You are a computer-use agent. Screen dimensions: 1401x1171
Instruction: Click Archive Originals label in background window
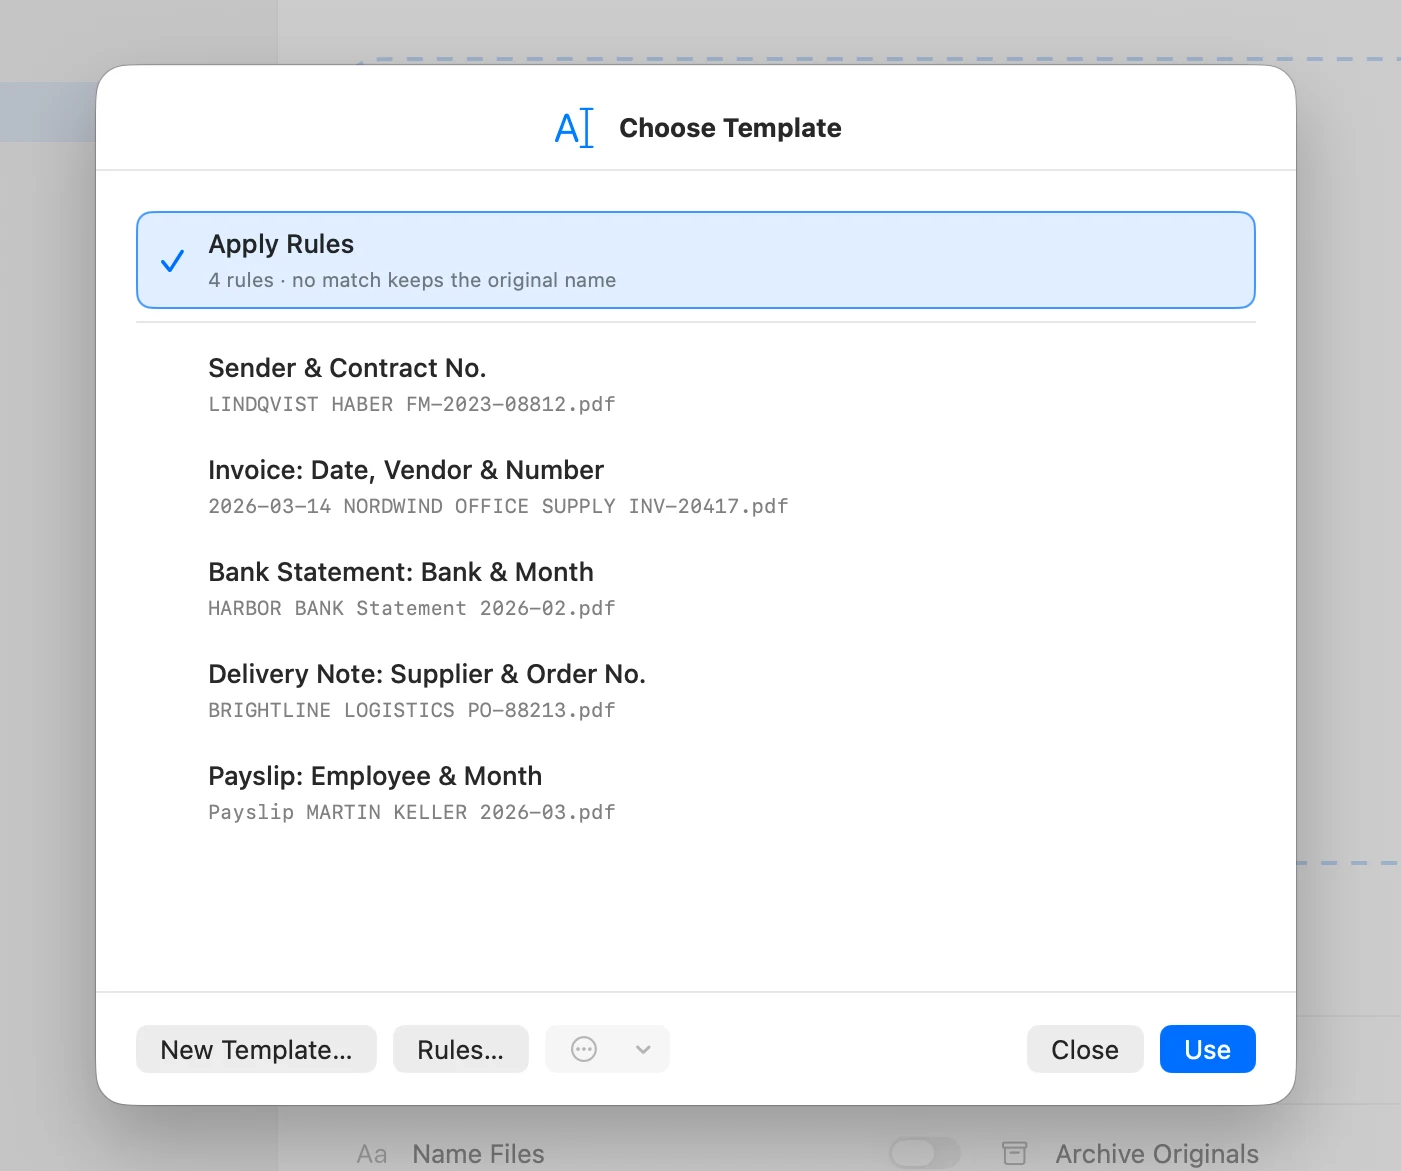tap(1157, 1154)
